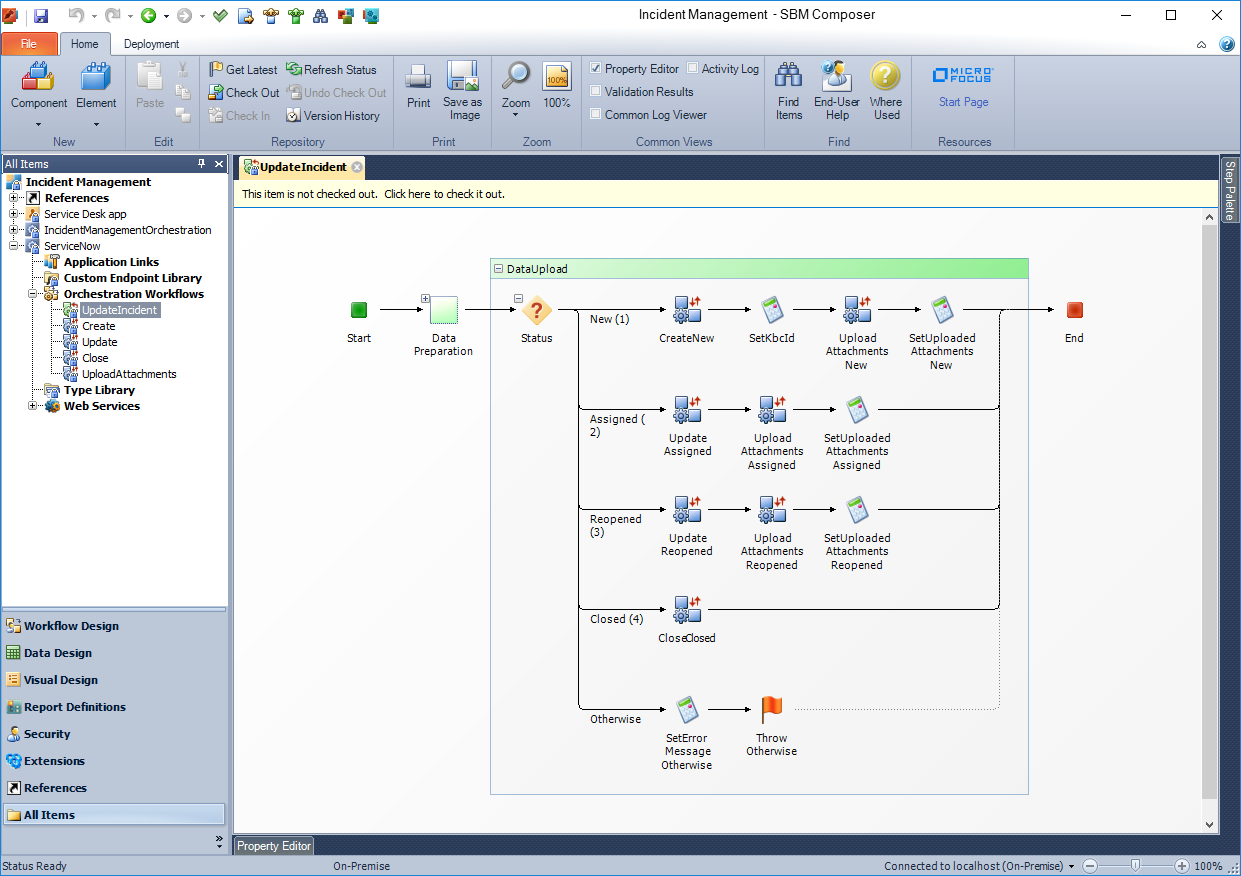
Task: Open Version History
Action: point(333,116)
